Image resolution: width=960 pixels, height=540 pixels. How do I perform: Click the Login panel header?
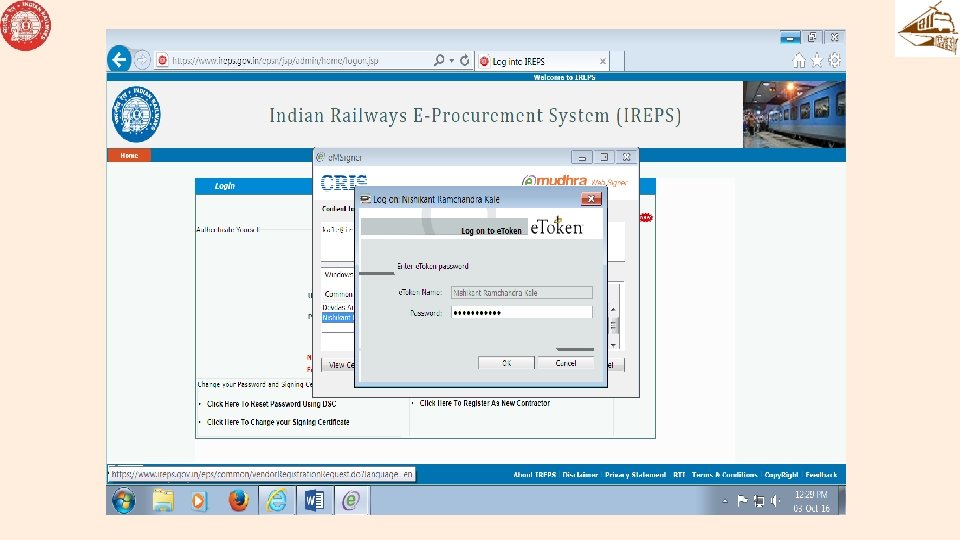(x=255, y=186)
